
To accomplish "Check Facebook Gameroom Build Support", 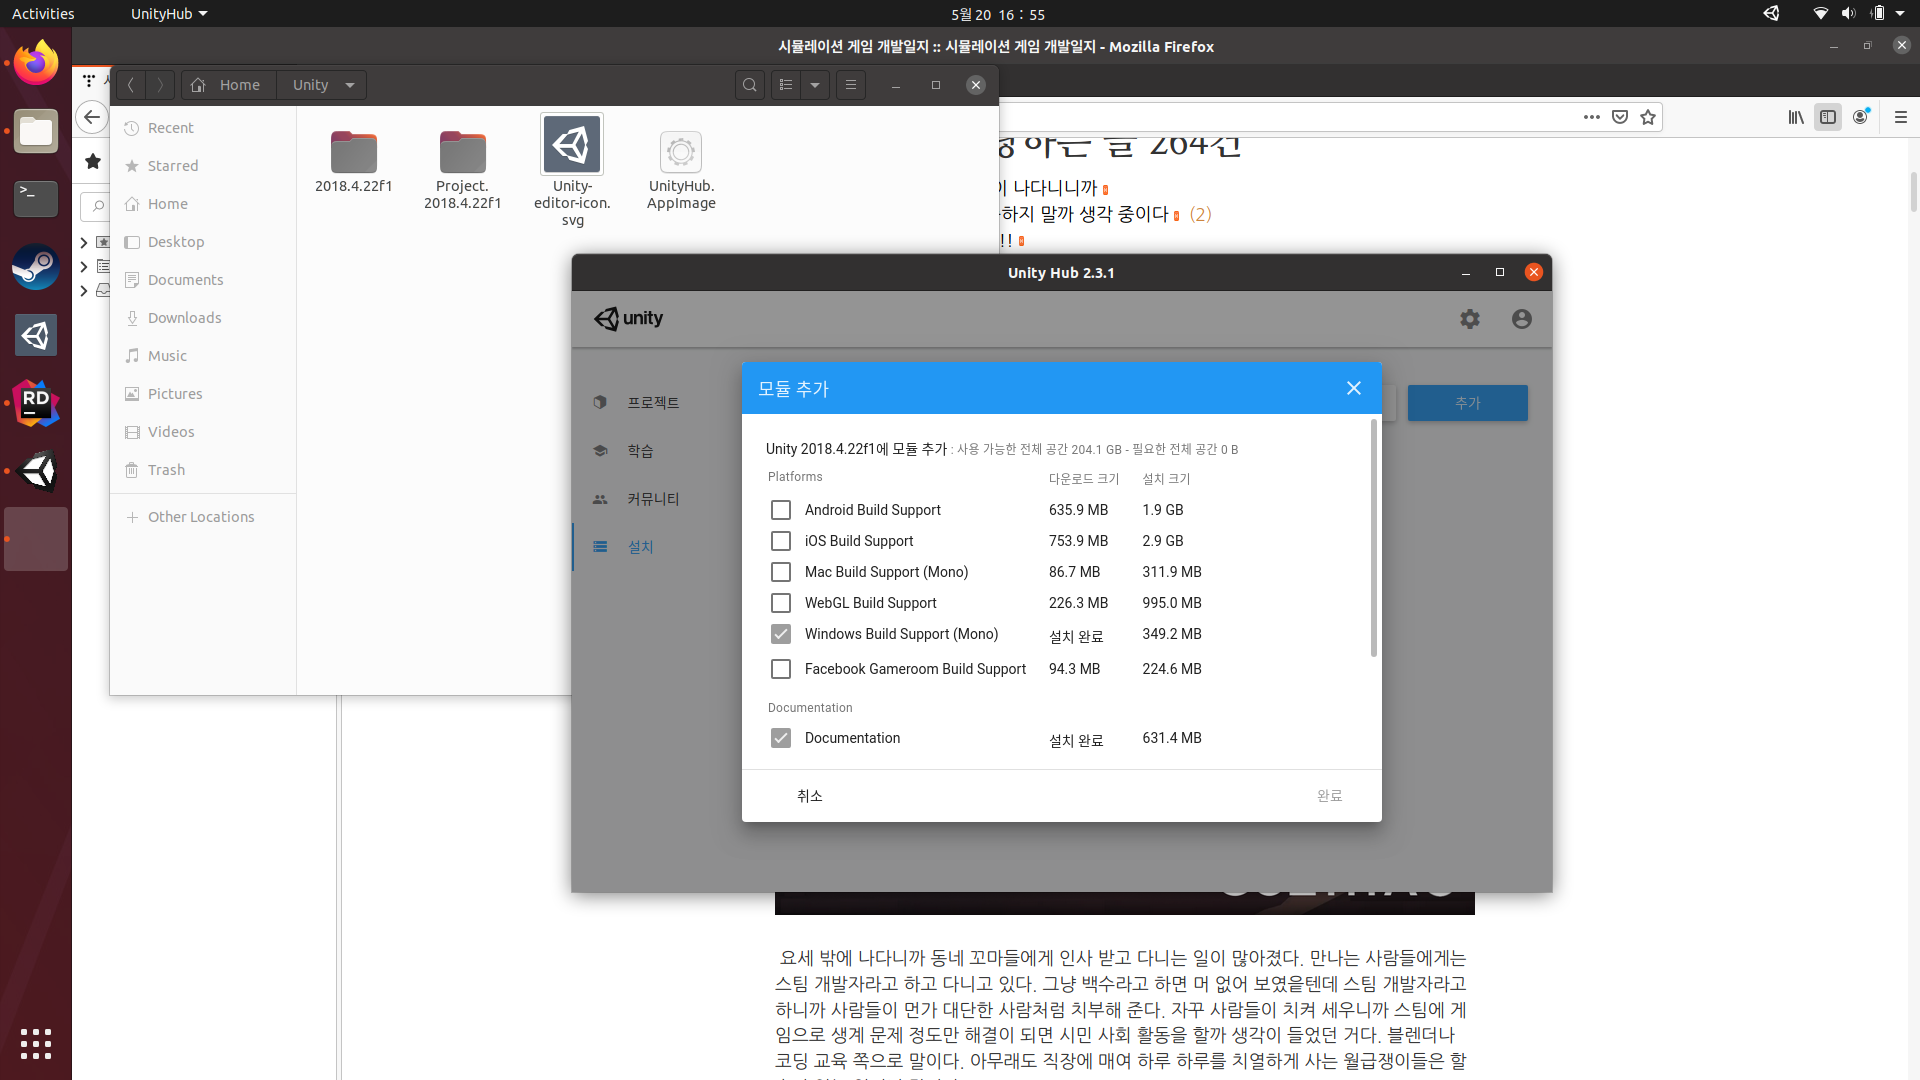I will click(x=781, y=669).
